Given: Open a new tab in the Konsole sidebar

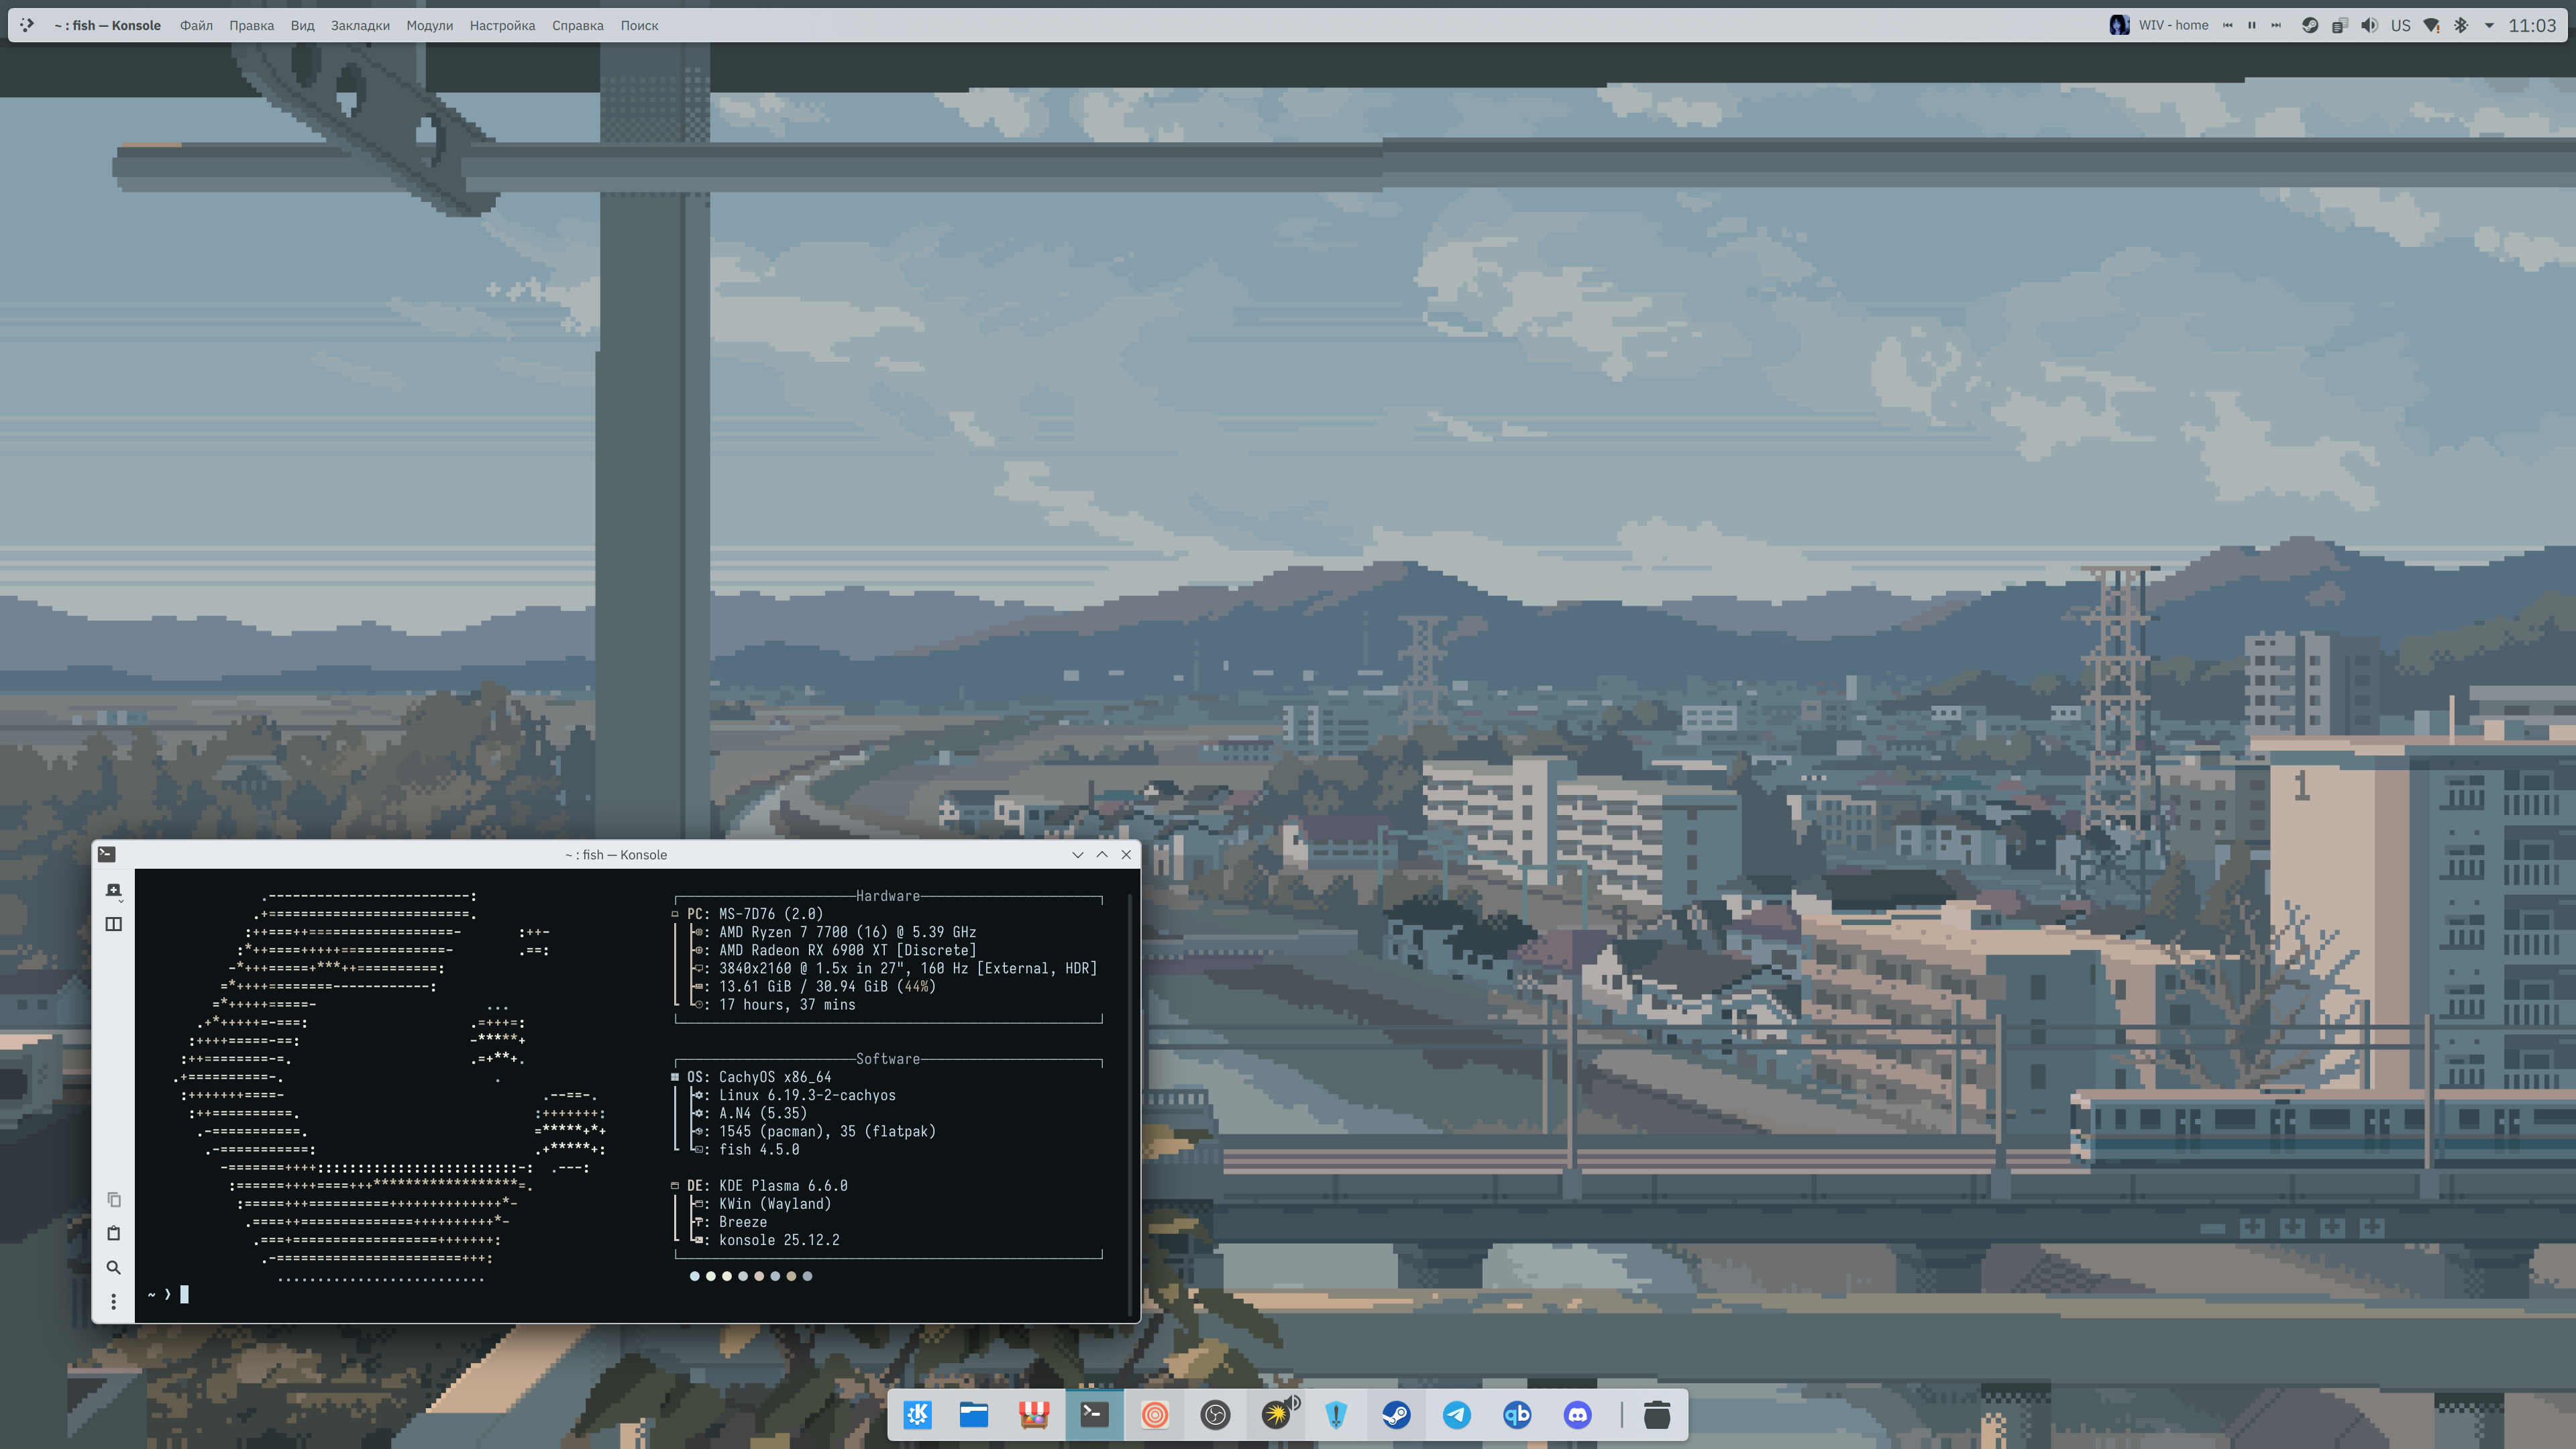Looking at the screenshot, I should 113,890.
